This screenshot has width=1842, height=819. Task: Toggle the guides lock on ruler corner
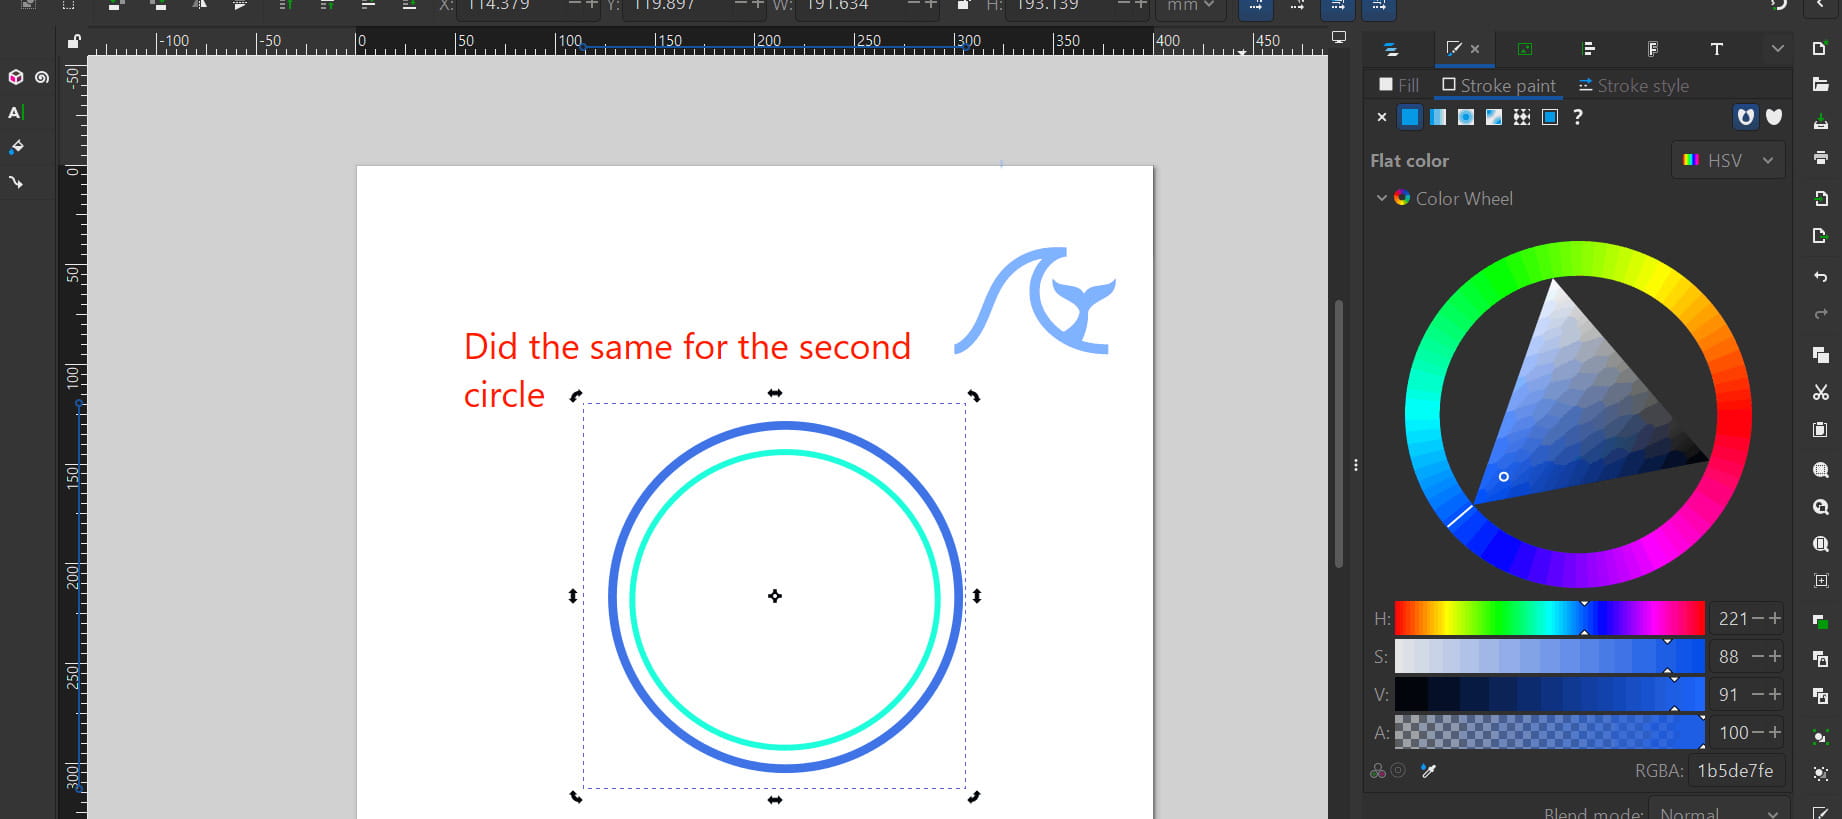click(x=73, y=42)
